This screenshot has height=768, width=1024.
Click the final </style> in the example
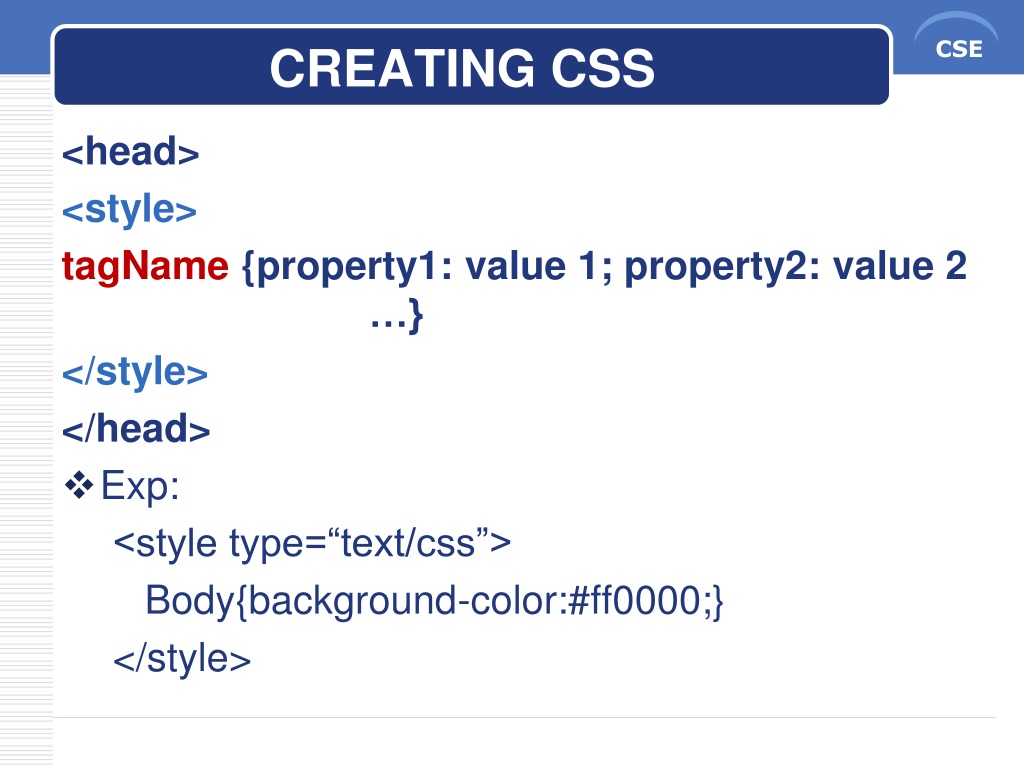click(x=182, y=658)
